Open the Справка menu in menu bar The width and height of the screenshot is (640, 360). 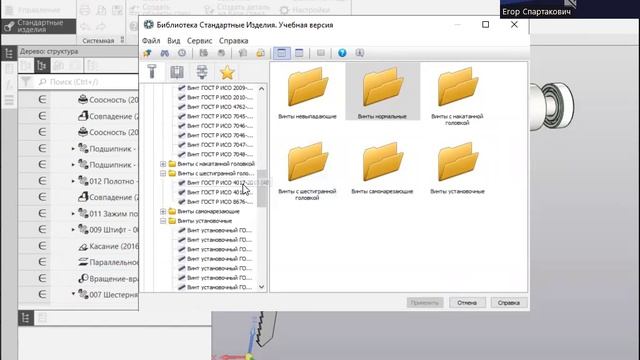[x=233, y=41]
